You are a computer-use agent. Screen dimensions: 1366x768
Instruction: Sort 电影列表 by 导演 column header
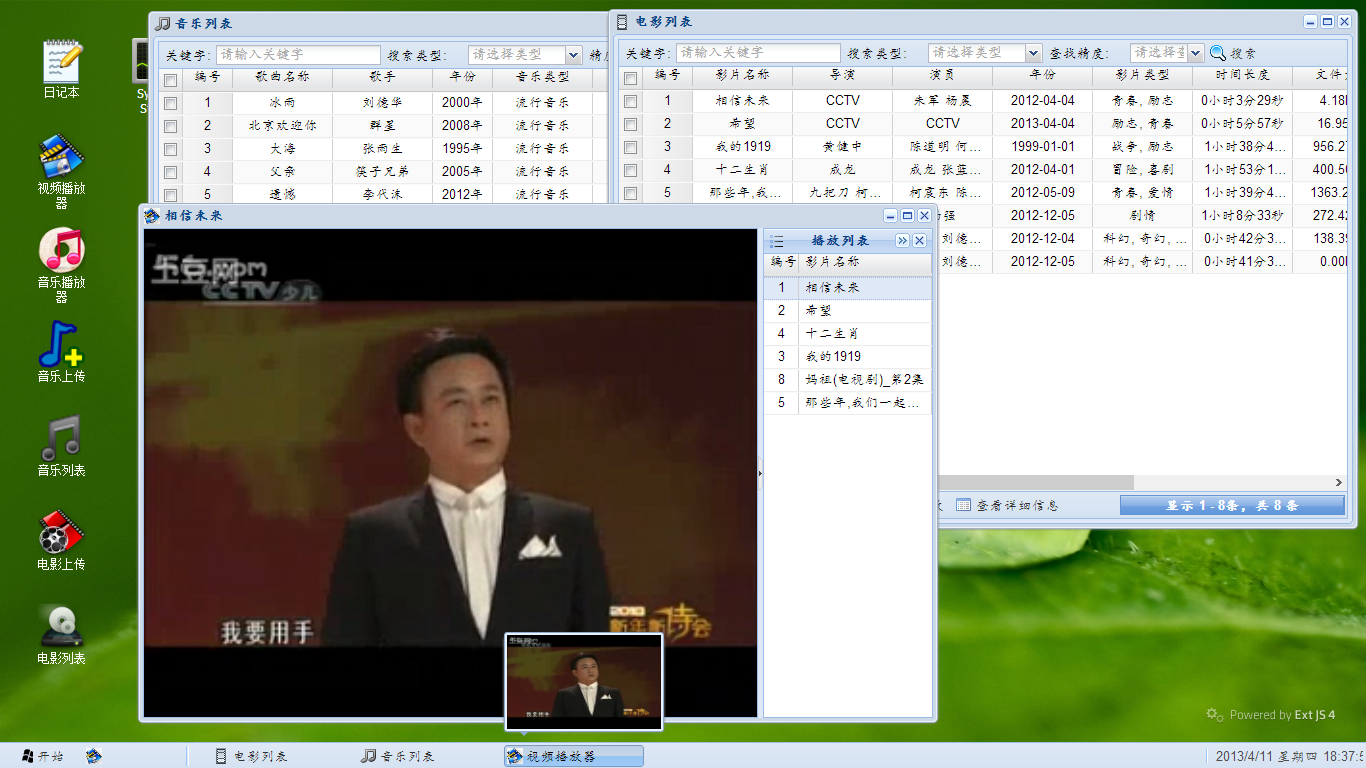pyautogui.click(x=842, y=75)
